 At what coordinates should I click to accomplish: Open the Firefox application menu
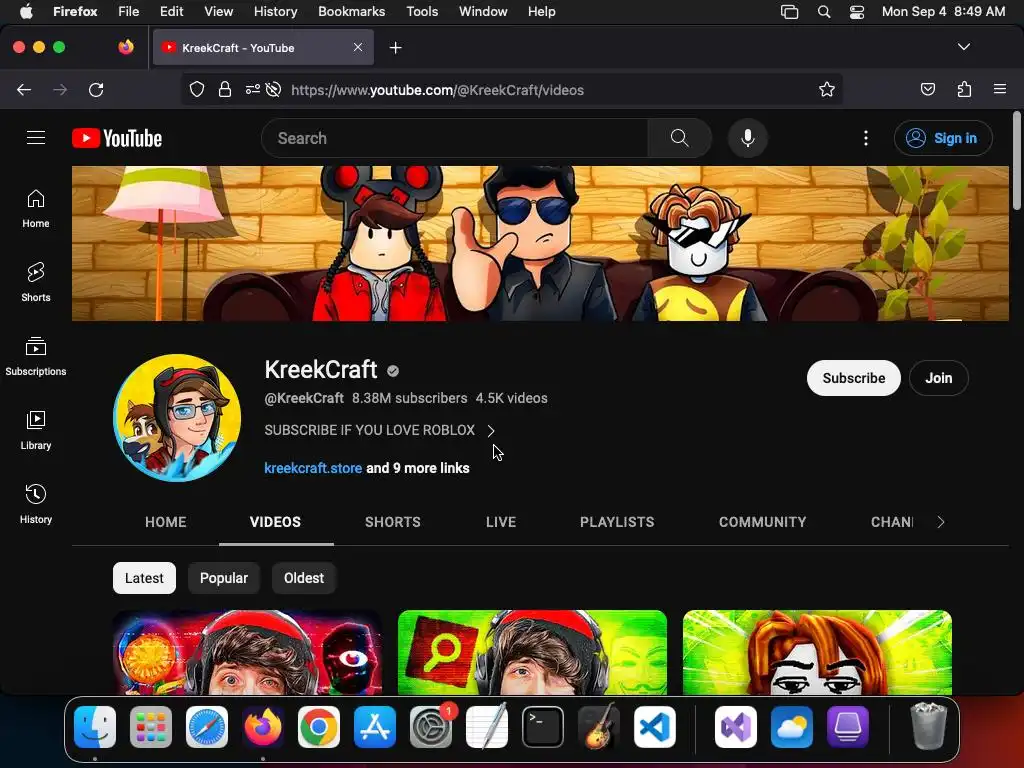pos(1000,89)
